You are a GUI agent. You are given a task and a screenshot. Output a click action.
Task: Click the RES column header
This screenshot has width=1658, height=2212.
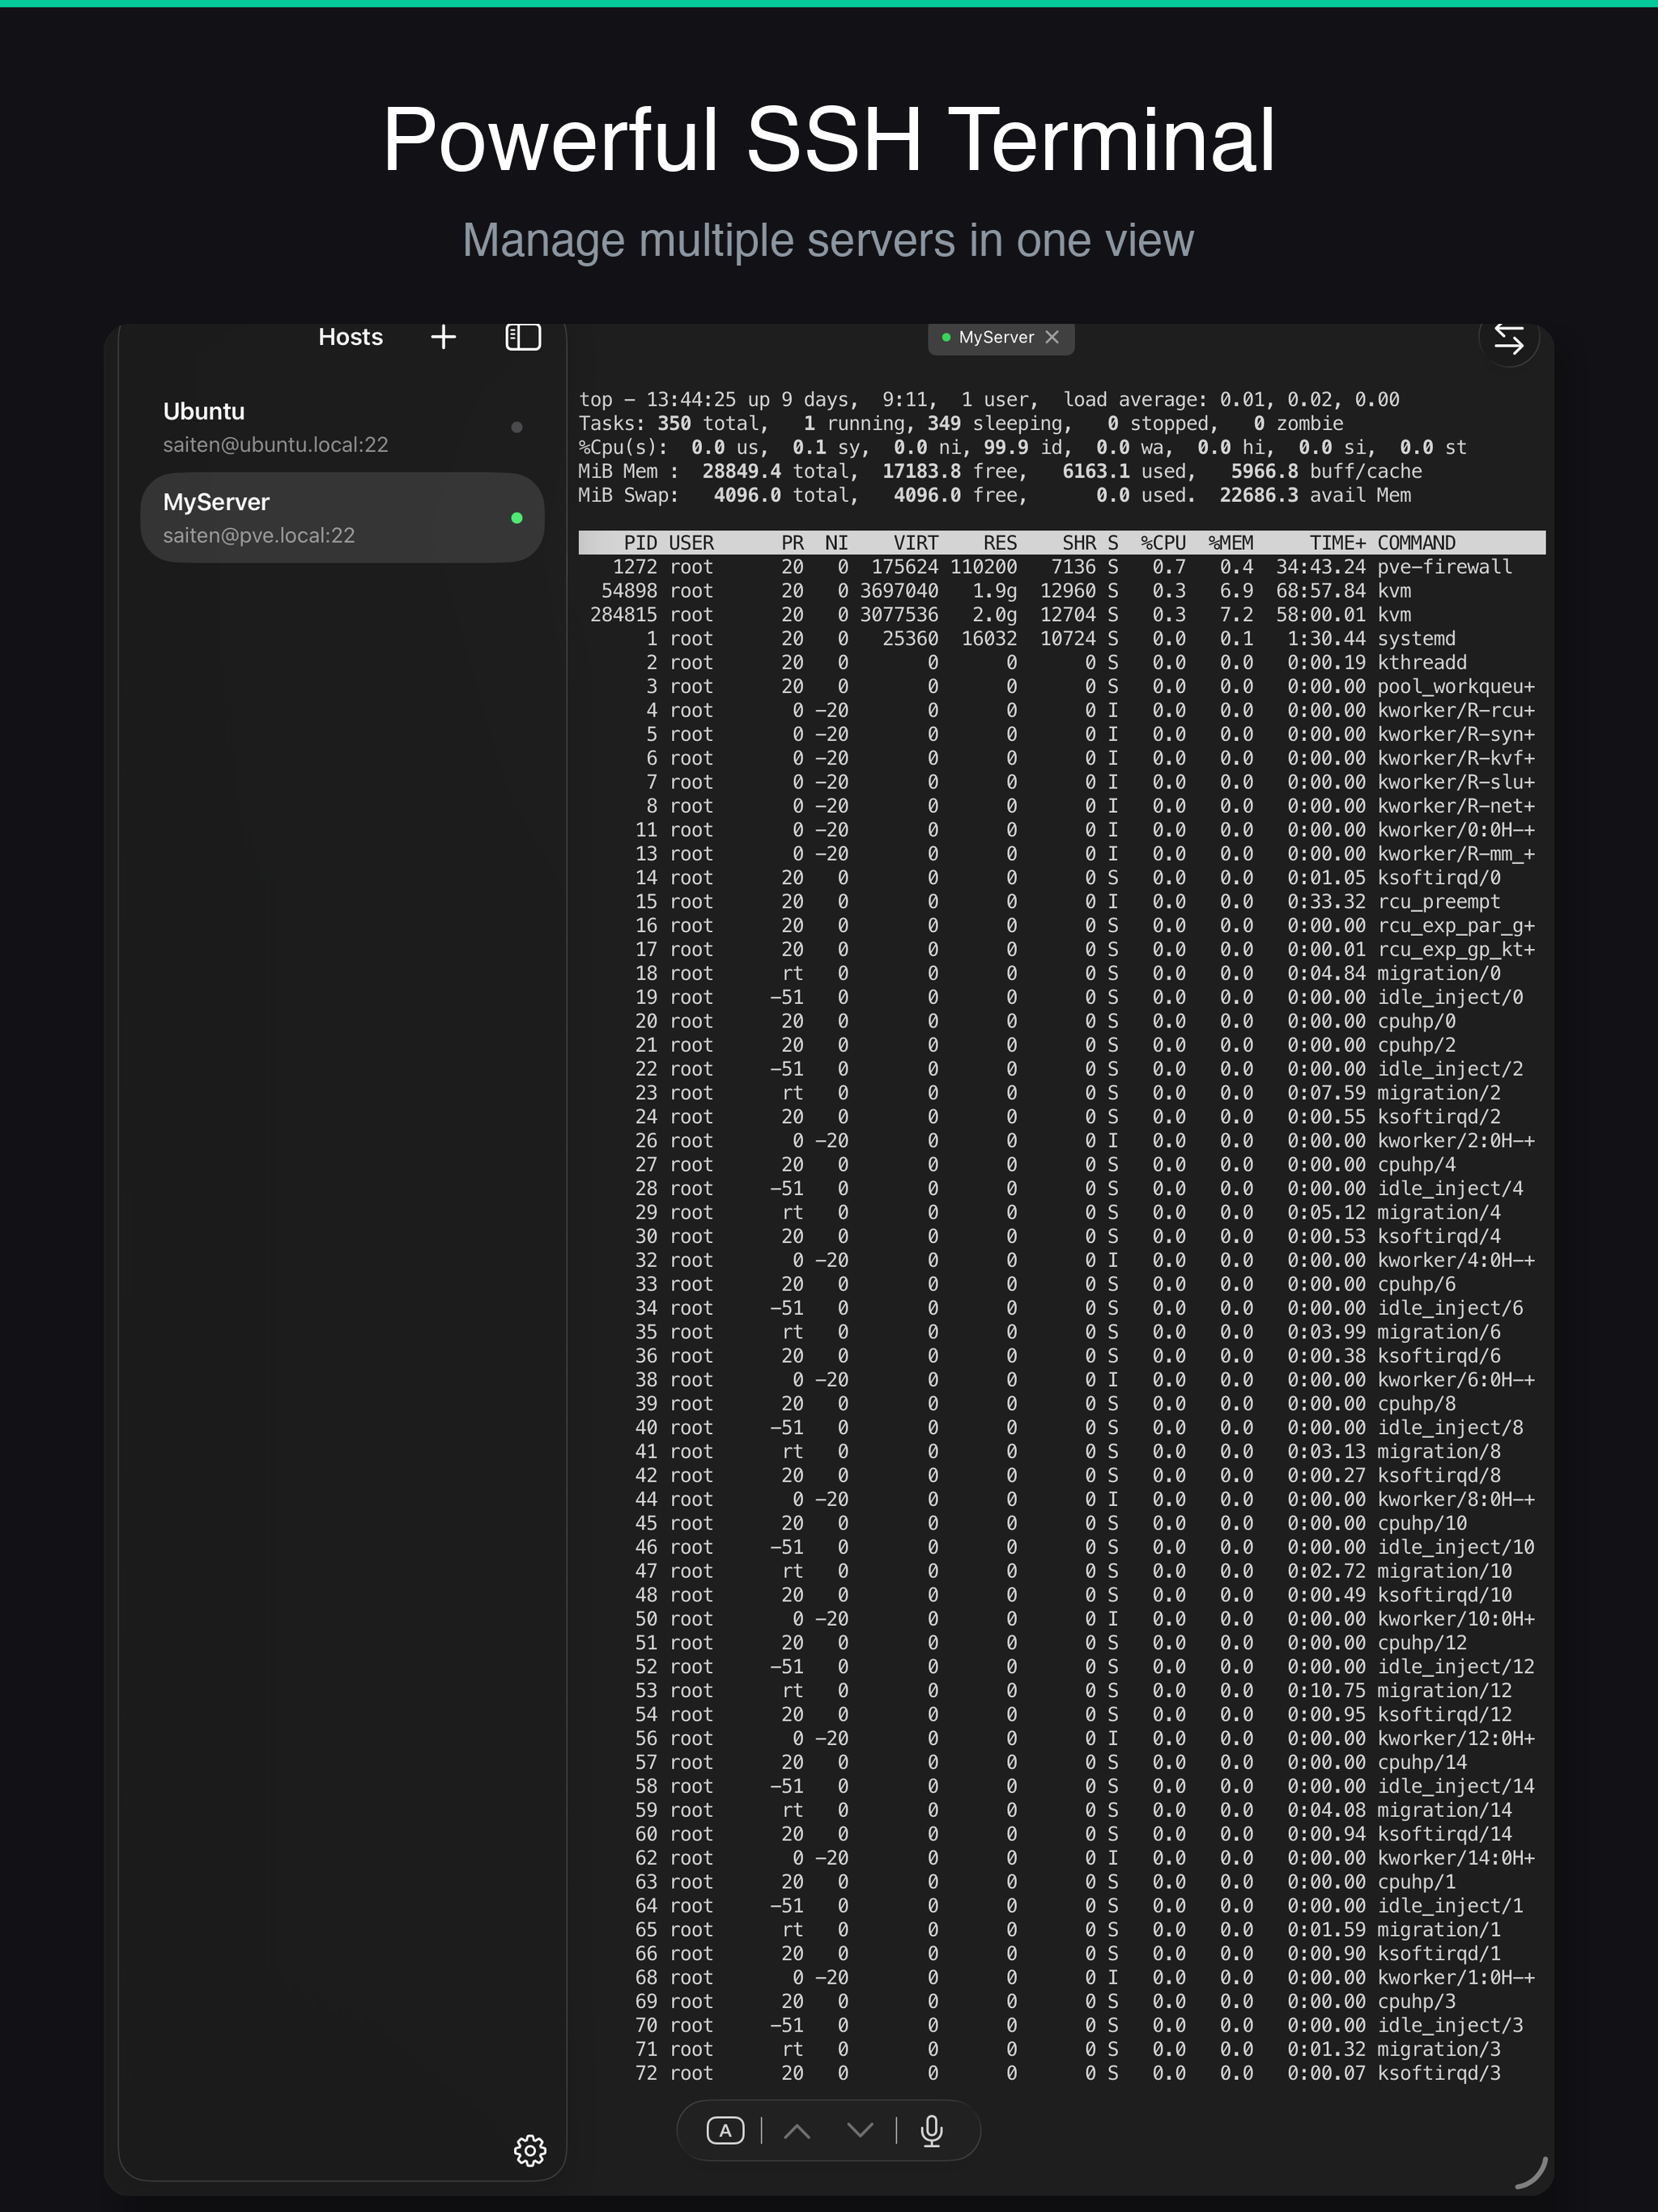point(1000,543)
